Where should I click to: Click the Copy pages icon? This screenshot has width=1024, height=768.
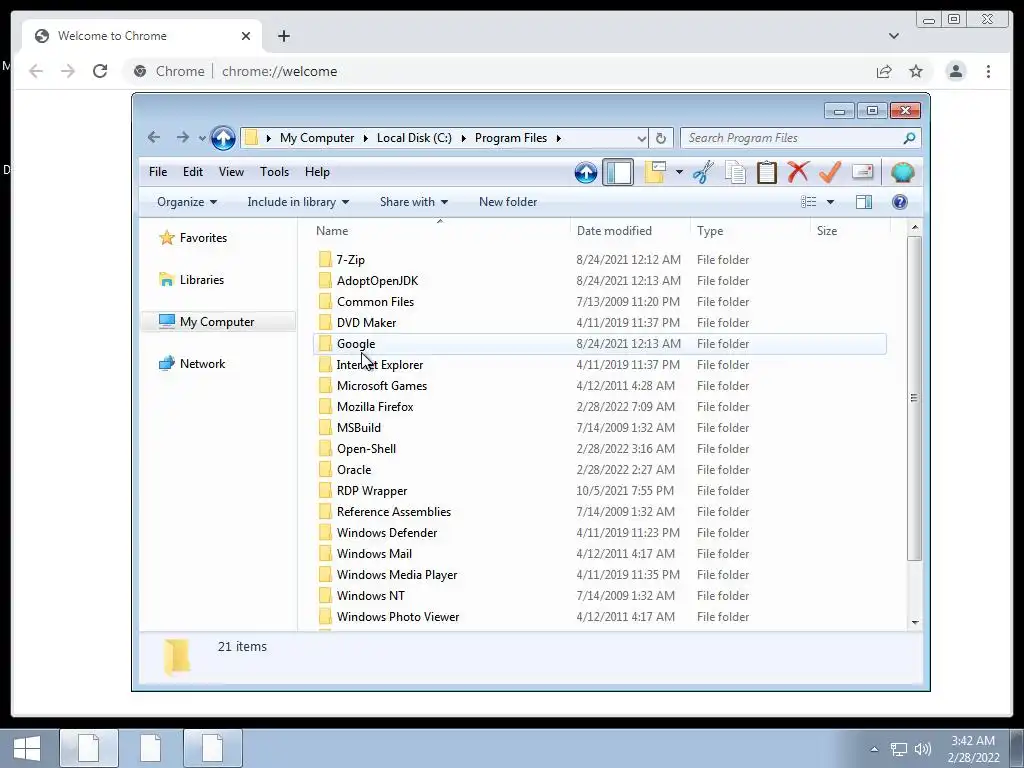pos(735,172)
